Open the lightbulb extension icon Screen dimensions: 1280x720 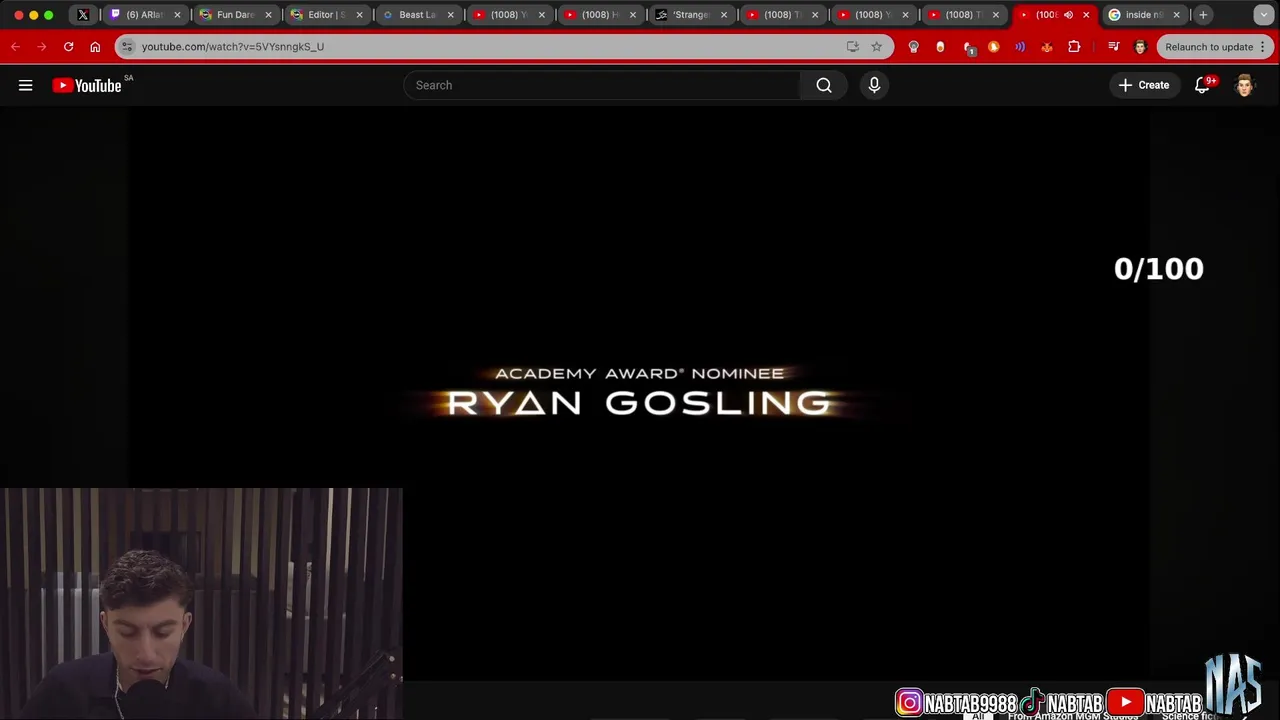pyautogui.click(x=913, y=47)
